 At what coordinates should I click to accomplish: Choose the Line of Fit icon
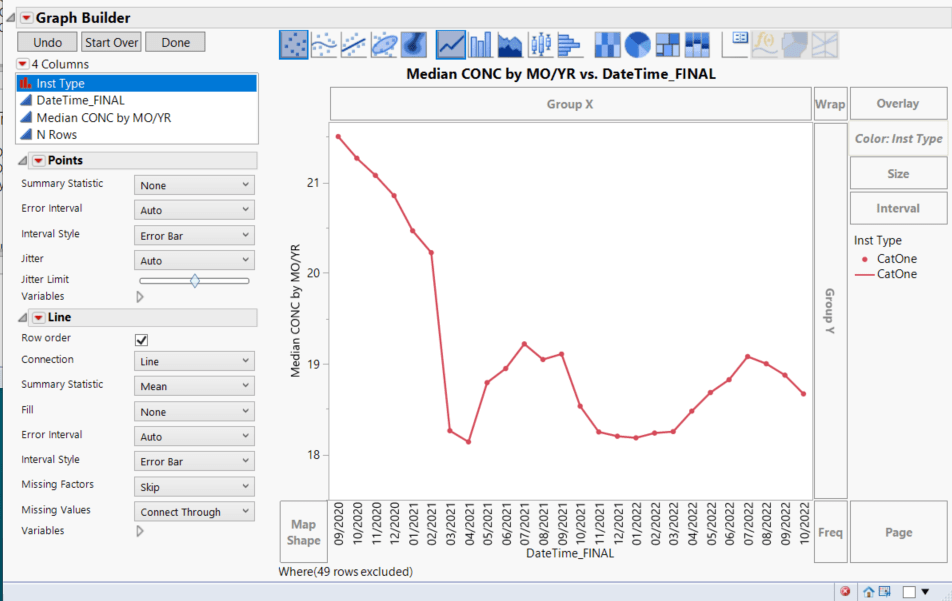coord(353,45)
